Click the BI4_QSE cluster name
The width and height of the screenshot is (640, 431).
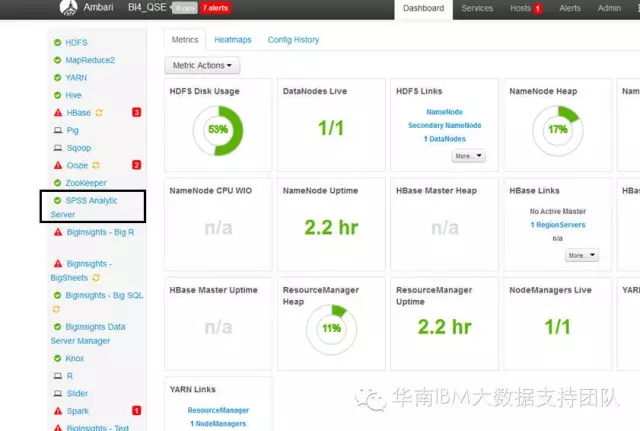coord(147,7)
